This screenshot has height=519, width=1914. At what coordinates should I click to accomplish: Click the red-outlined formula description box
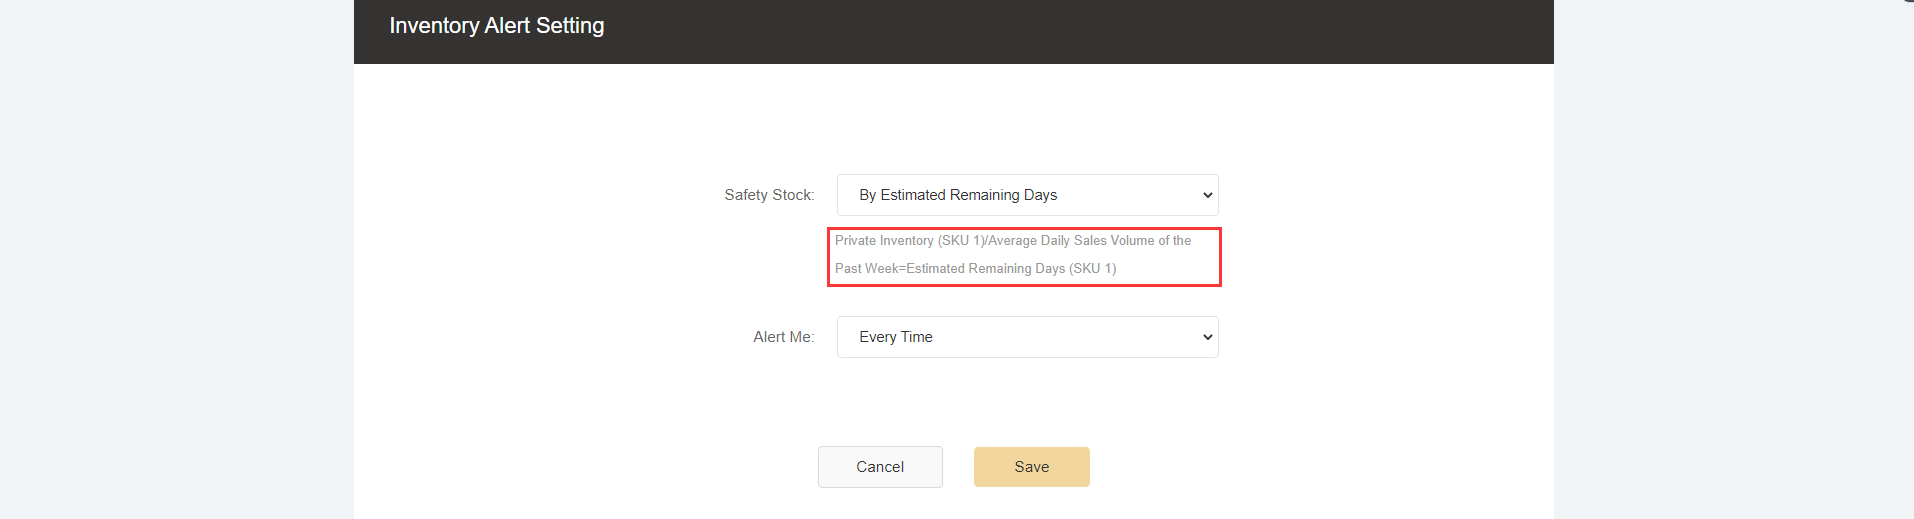1024,256
